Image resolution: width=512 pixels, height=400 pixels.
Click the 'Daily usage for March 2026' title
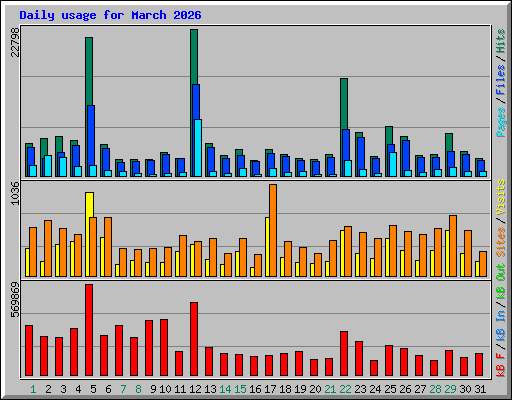[110, 15]
